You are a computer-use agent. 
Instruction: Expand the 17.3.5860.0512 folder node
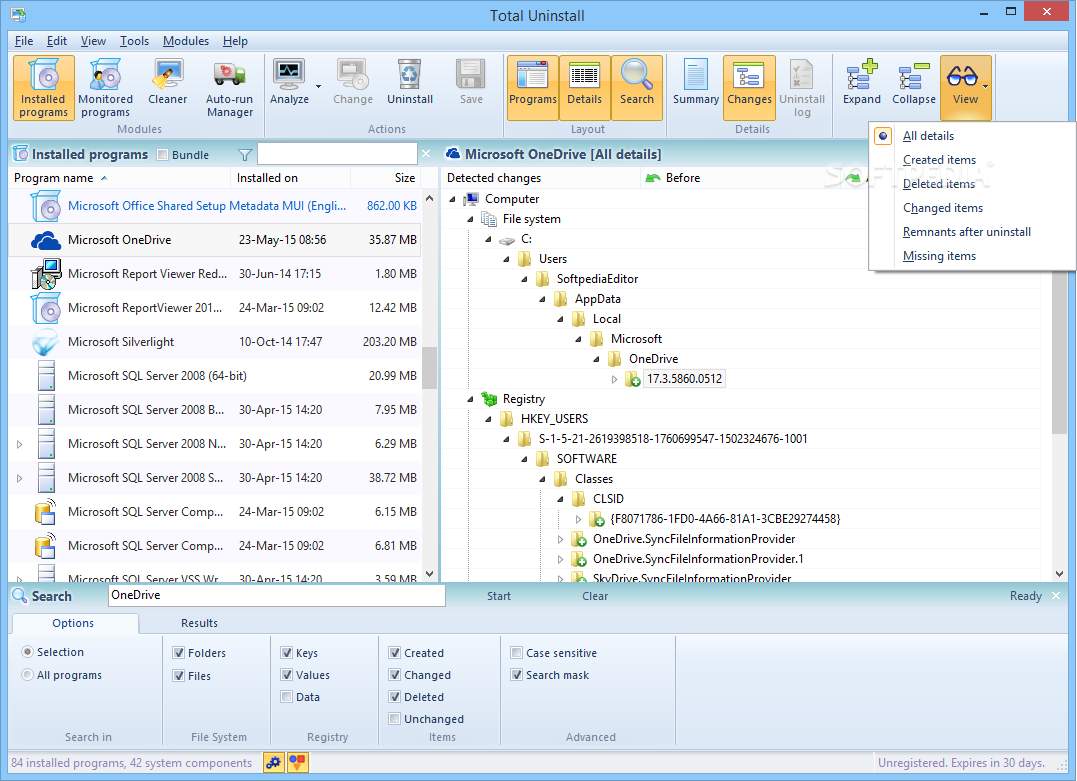(x=614, y=379)
